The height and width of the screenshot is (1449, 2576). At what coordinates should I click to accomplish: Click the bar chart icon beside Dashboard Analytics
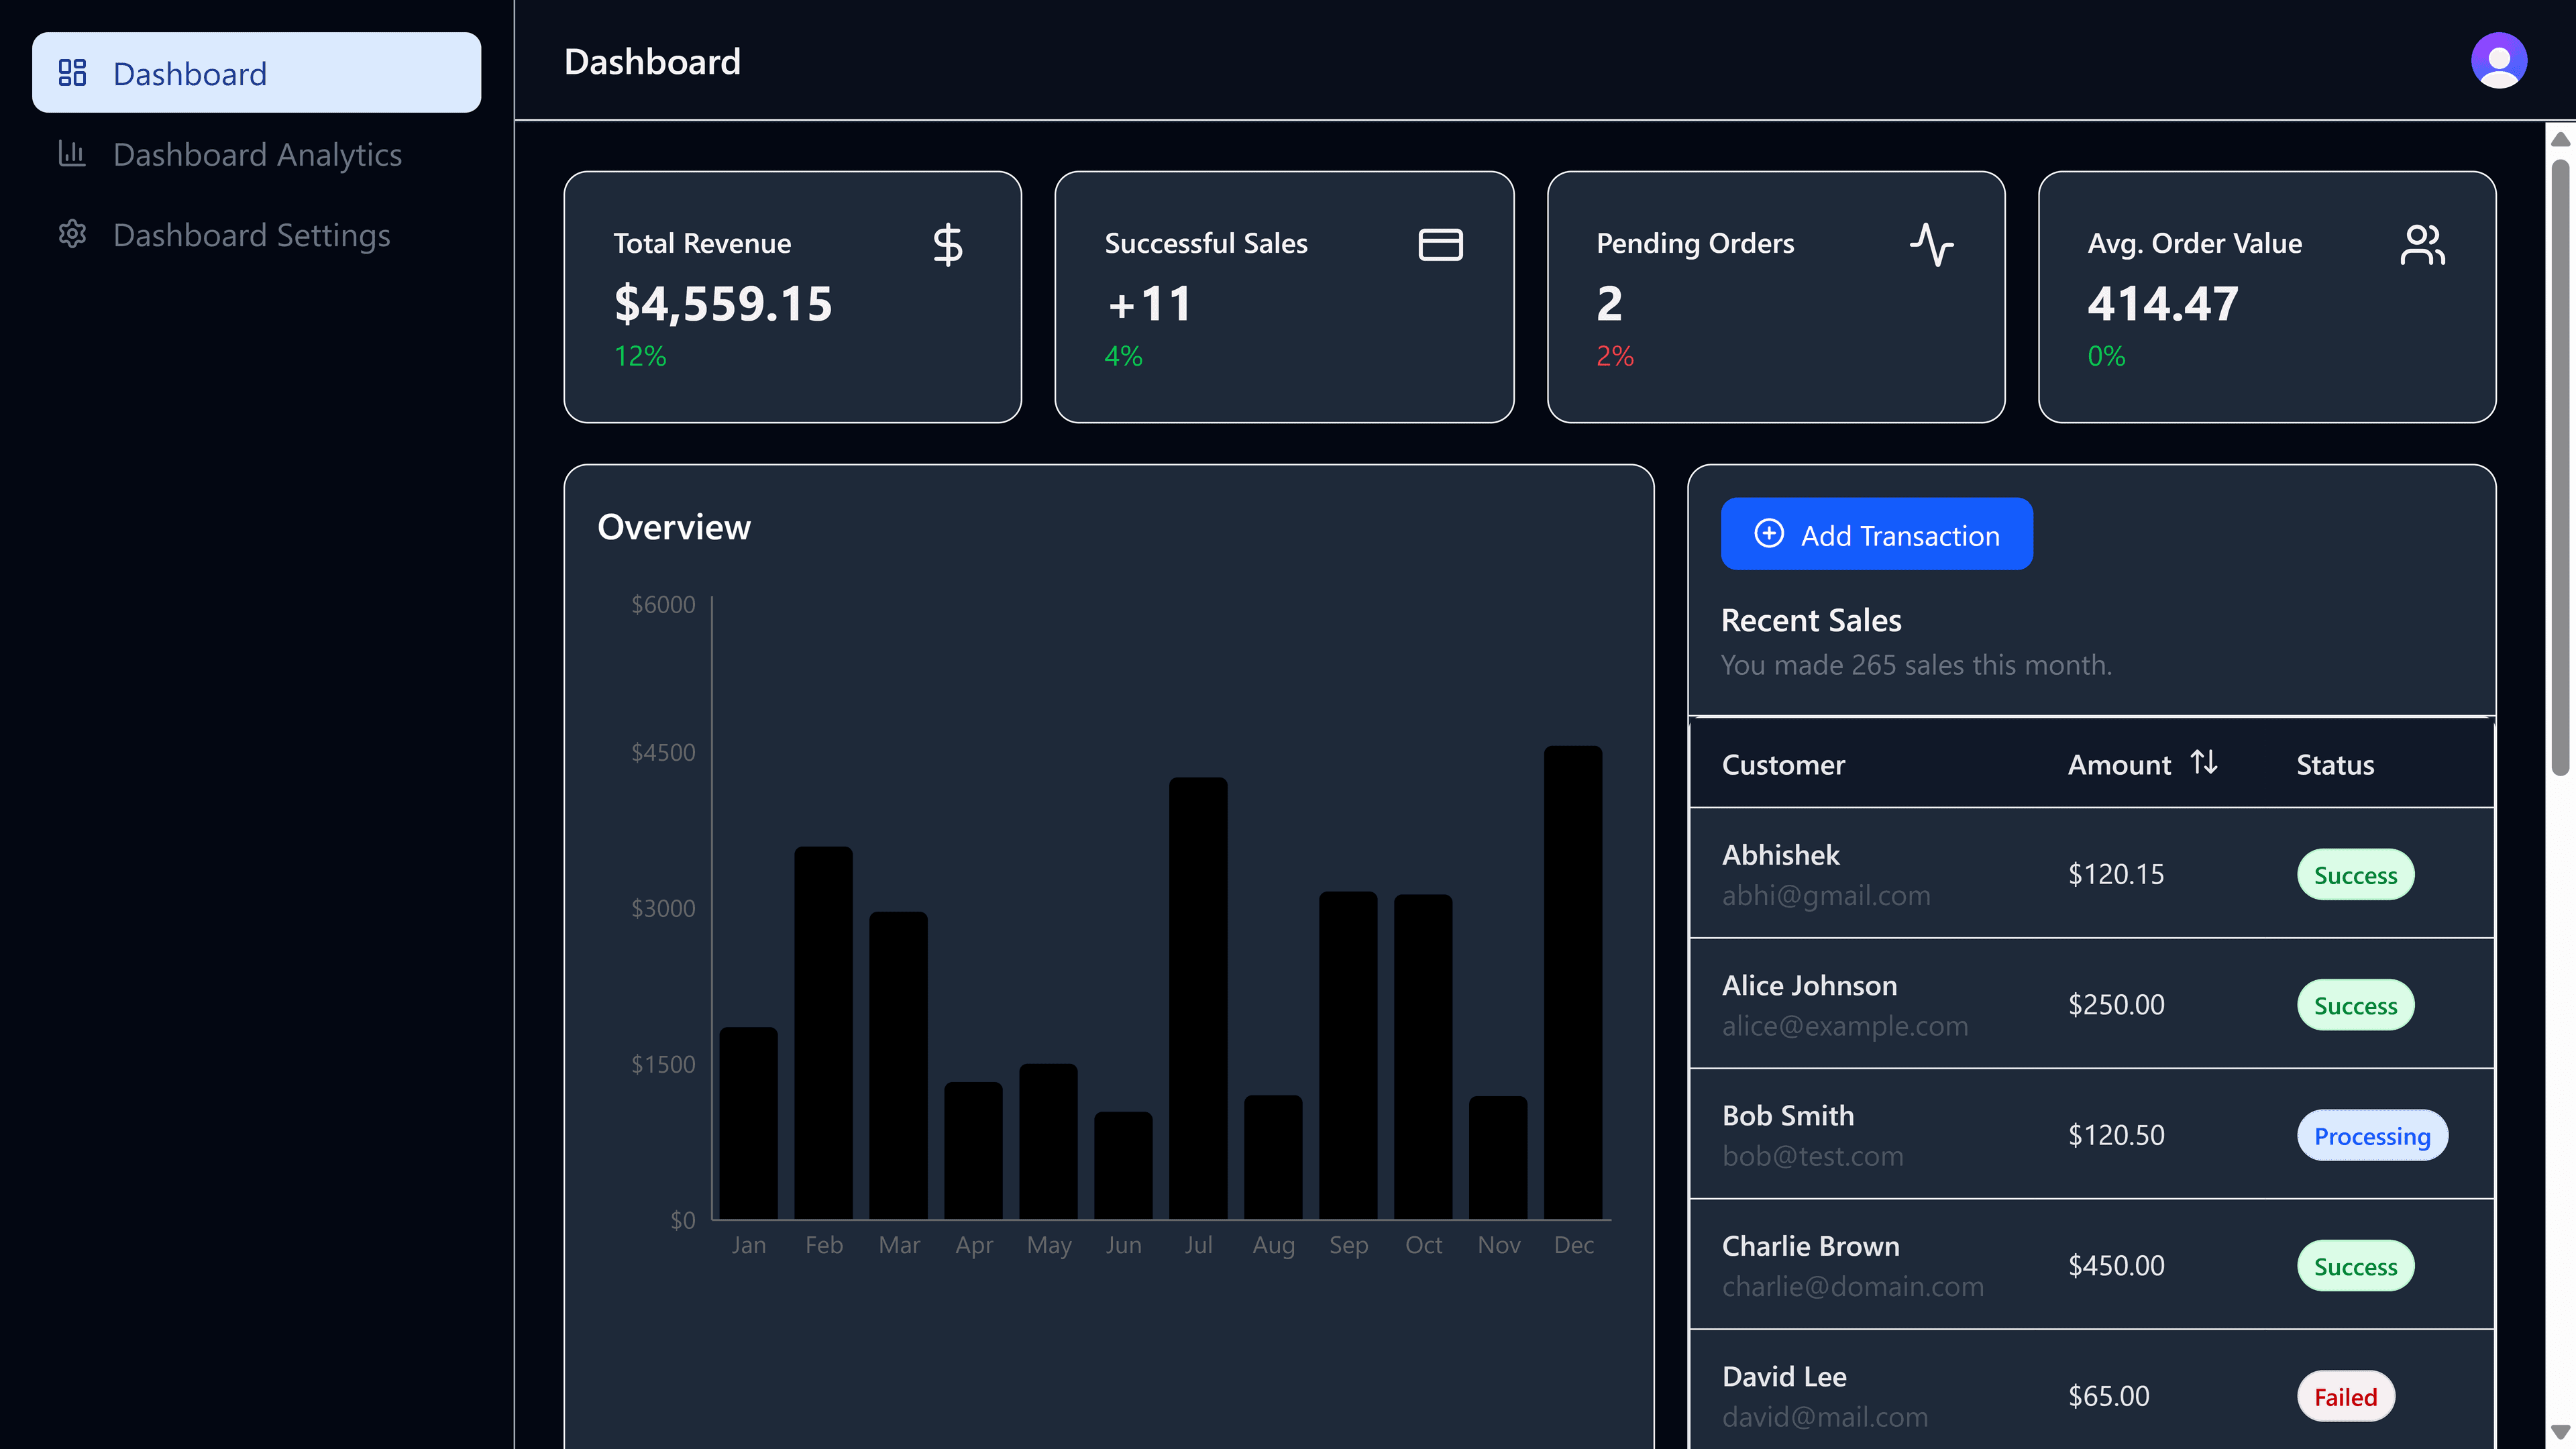[x=72, y=154]
